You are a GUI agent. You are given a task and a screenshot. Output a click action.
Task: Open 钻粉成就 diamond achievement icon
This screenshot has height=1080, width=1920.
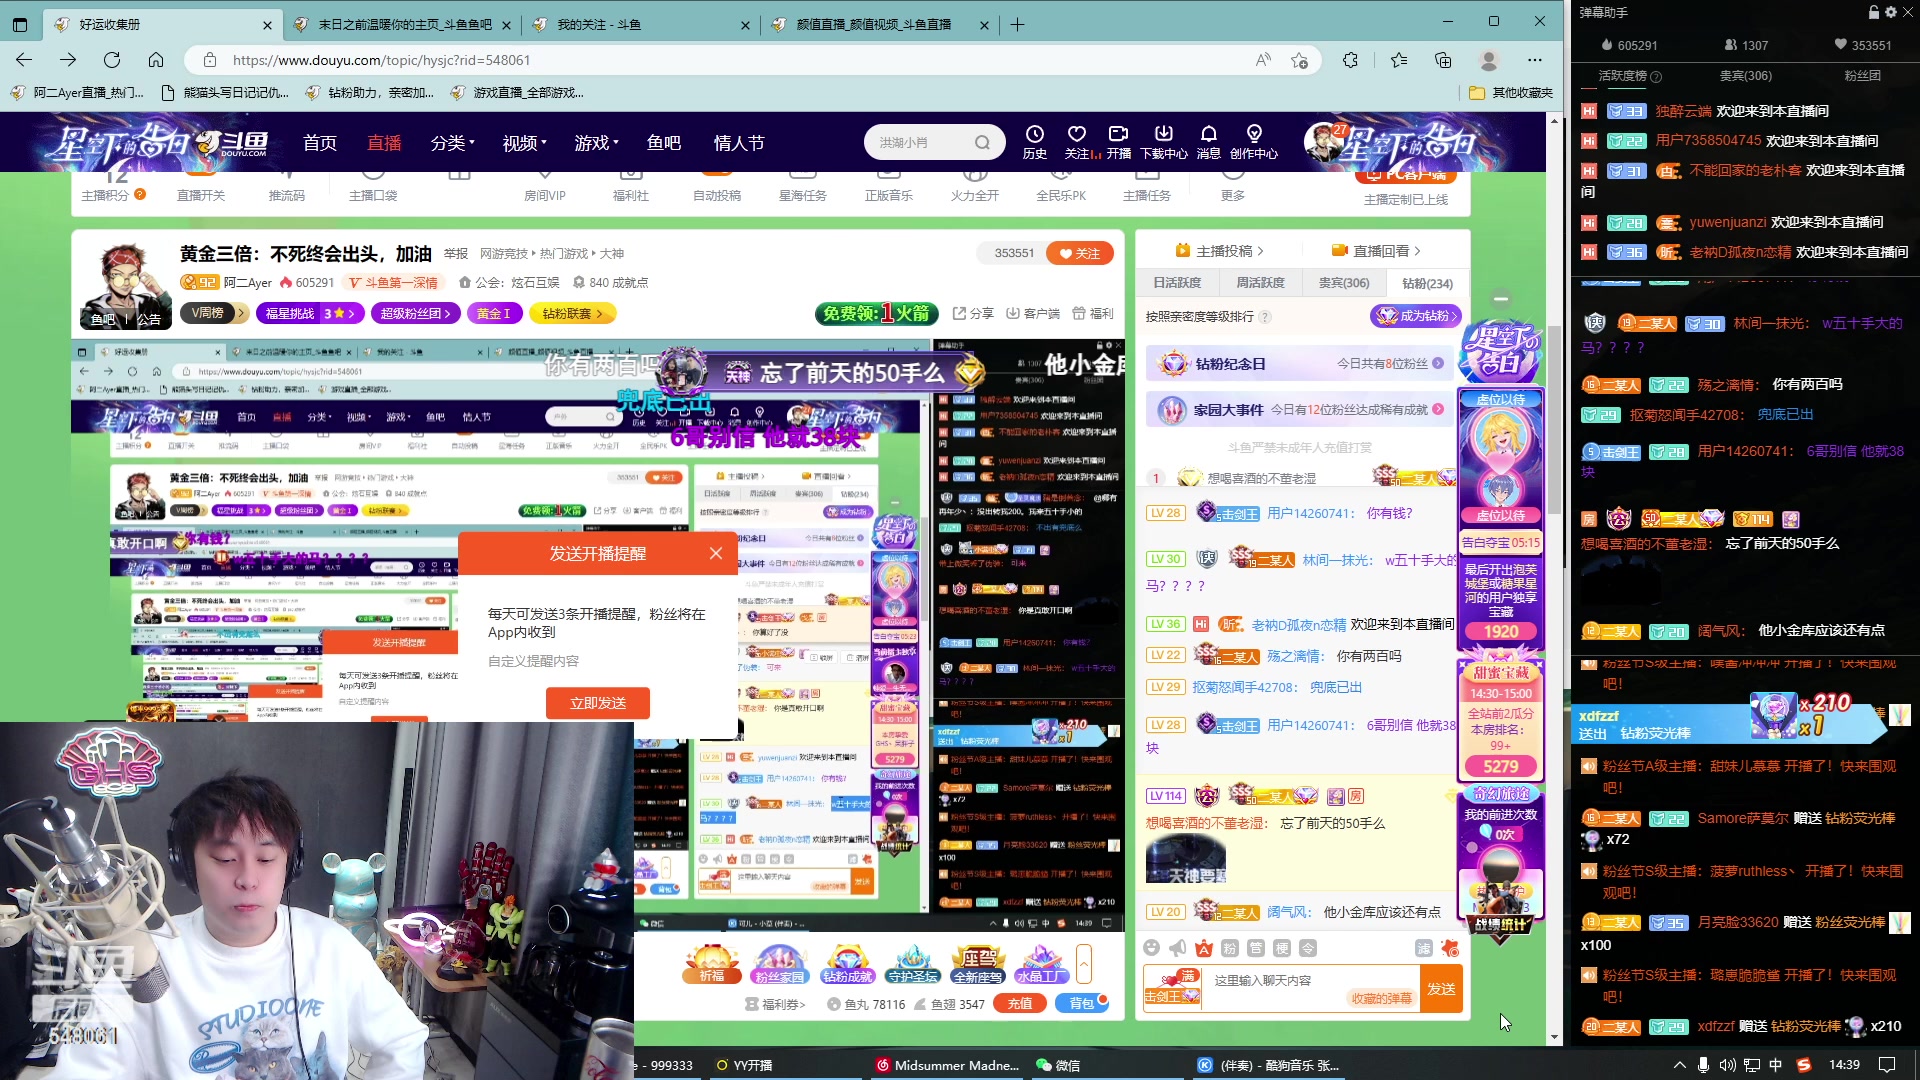coord(847,963)
